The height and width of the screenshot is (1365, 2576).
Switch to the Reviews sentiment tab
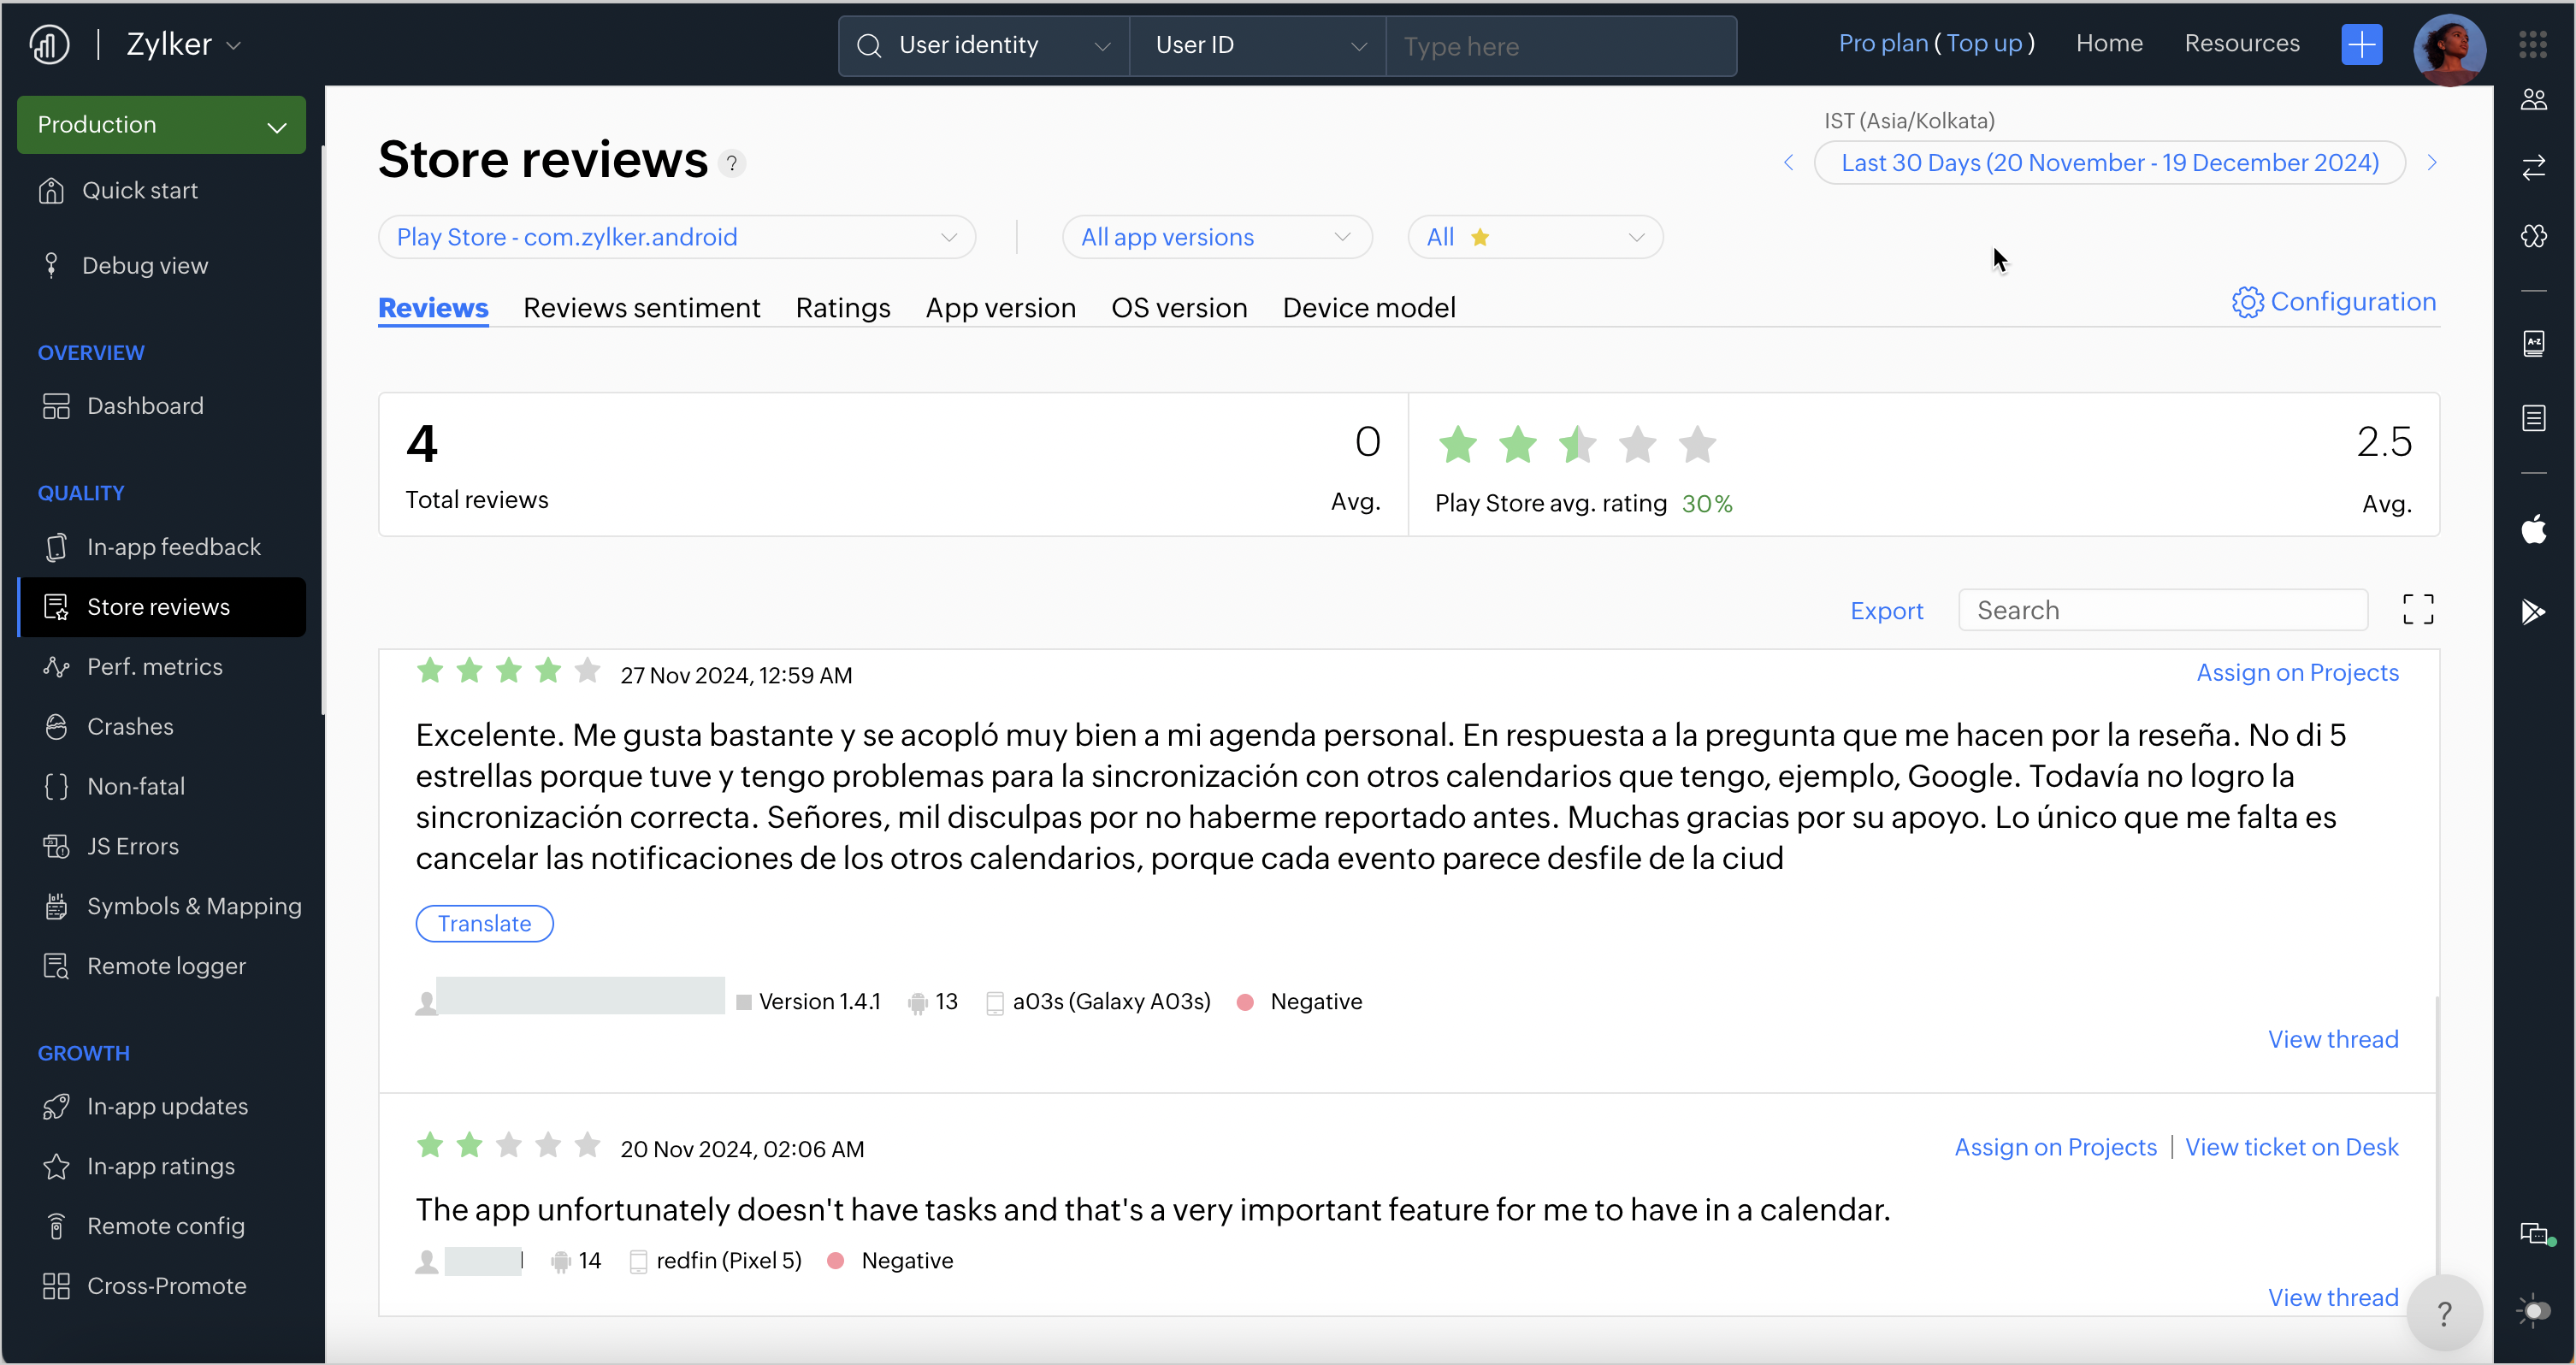641,308
